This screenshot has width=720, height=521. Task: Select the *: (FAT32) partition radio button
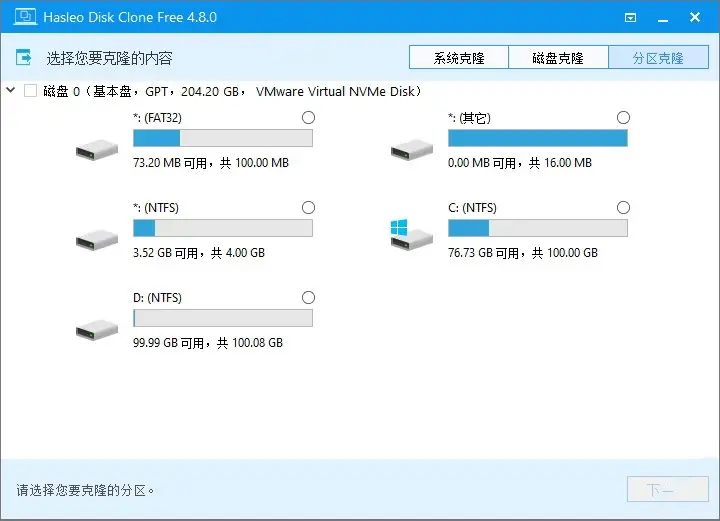[309, 118]
